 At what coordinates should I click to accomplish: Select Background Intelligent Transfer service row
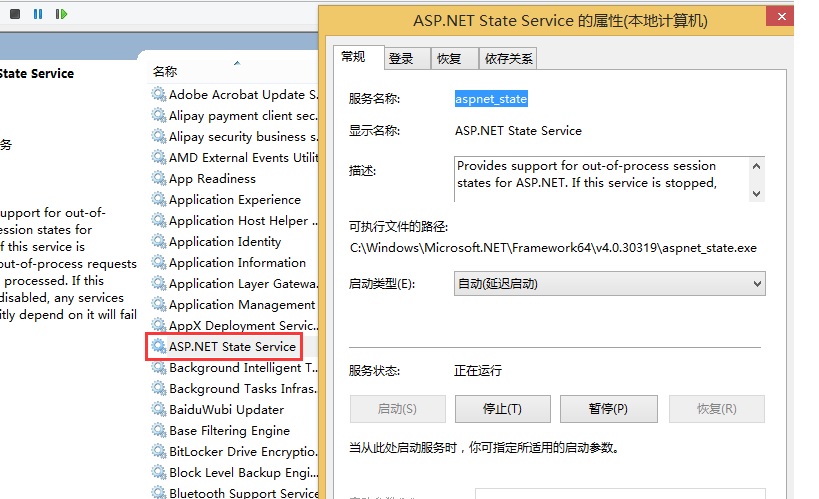tap(234, 367)
